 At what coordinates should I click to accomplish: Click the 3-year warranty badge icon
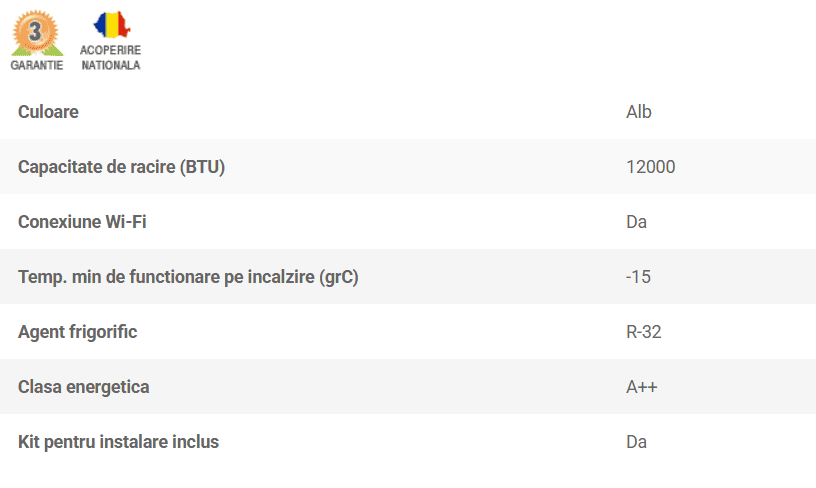coord(36,32)
